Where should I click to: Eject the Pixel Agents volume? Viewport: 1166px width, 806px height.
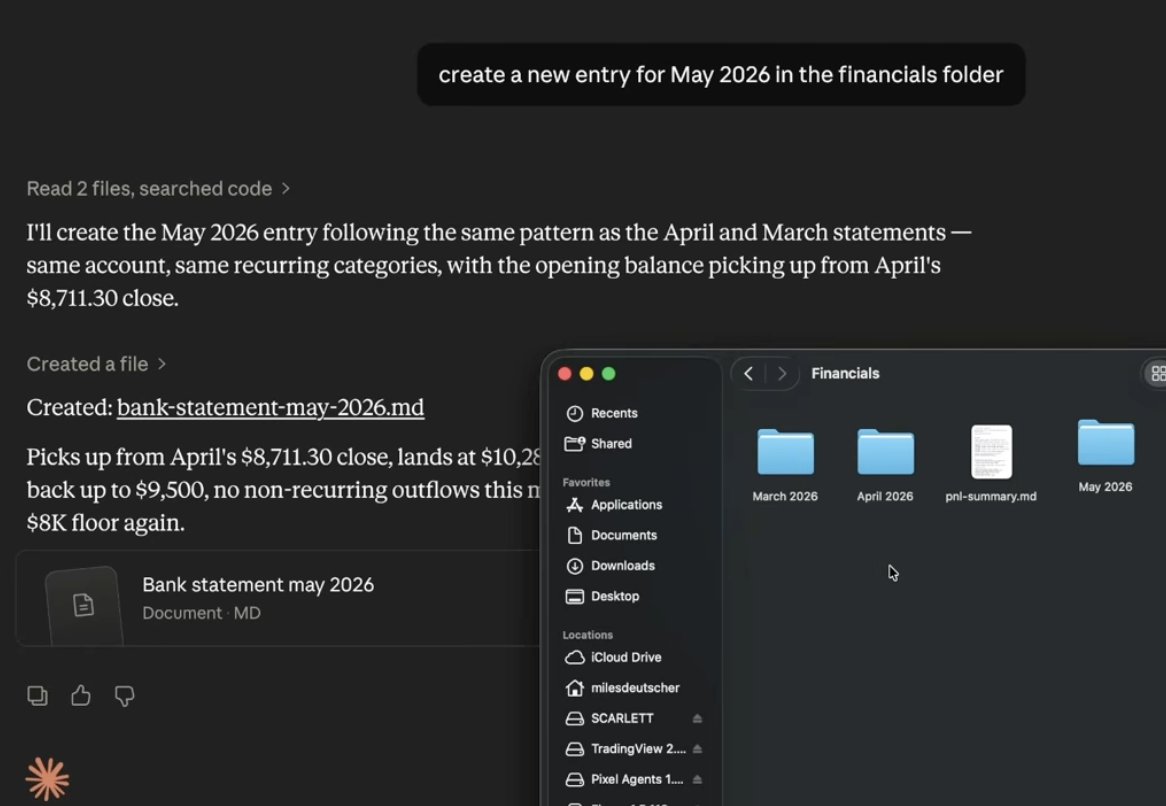click(x=697, y=779)
